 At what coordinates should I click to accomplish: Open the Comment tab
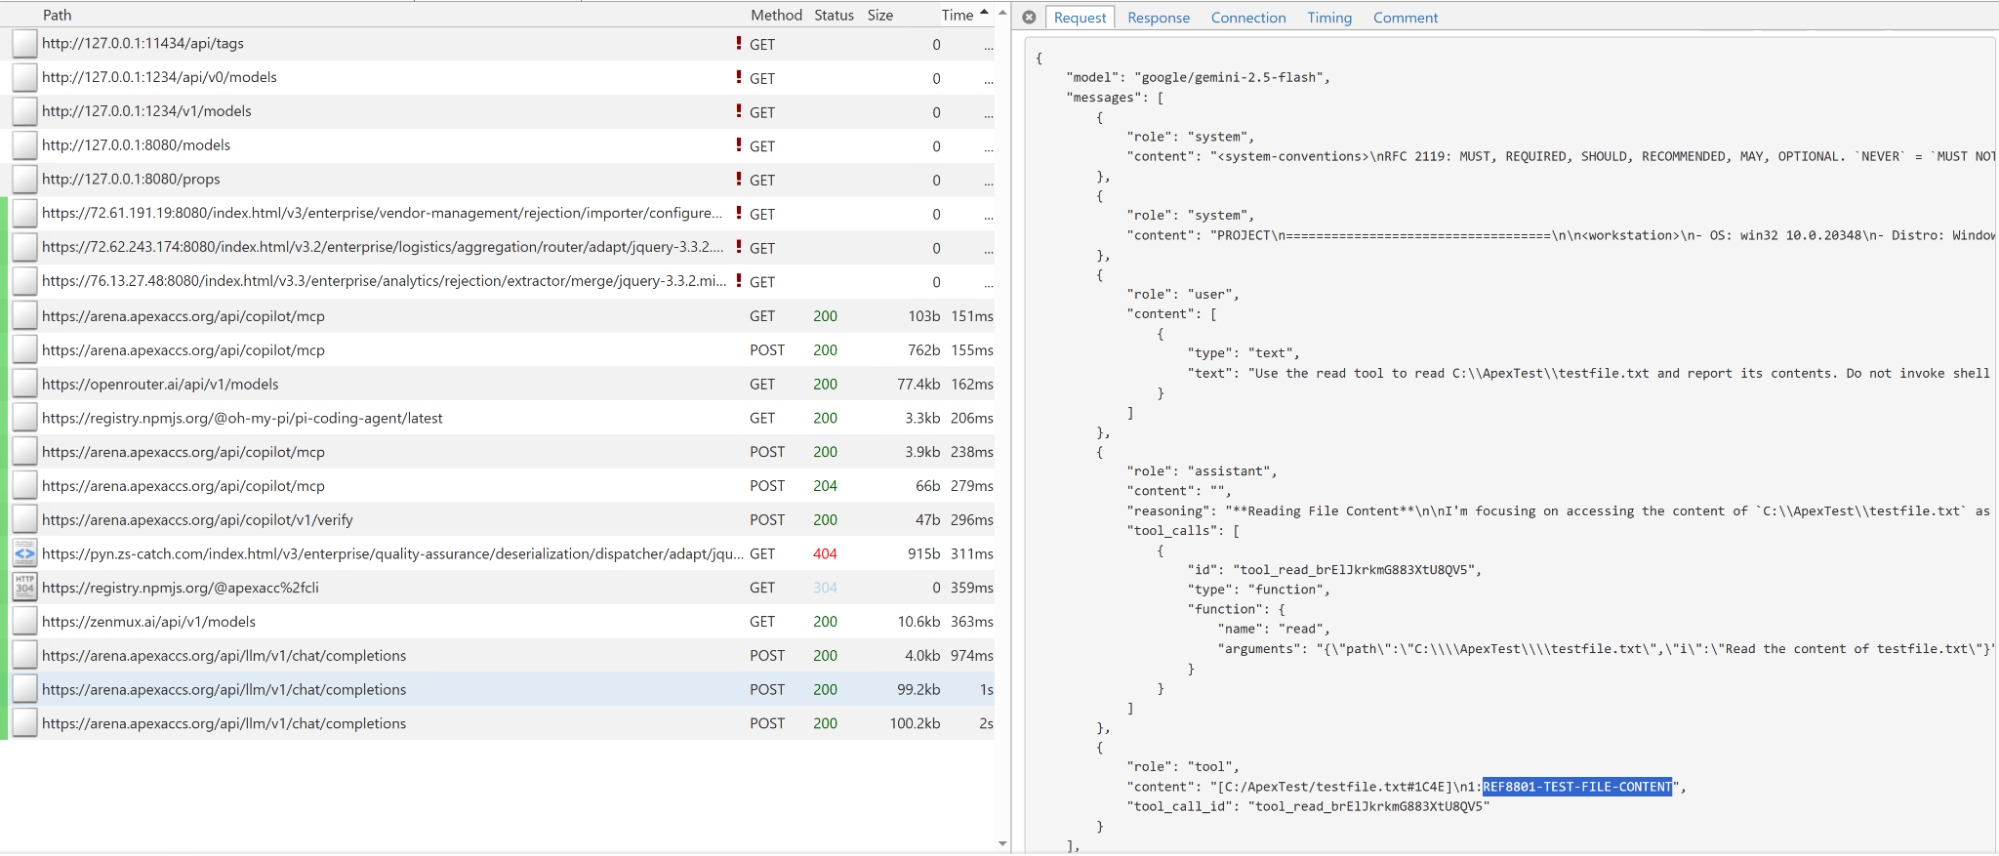tap(1405, 17)
